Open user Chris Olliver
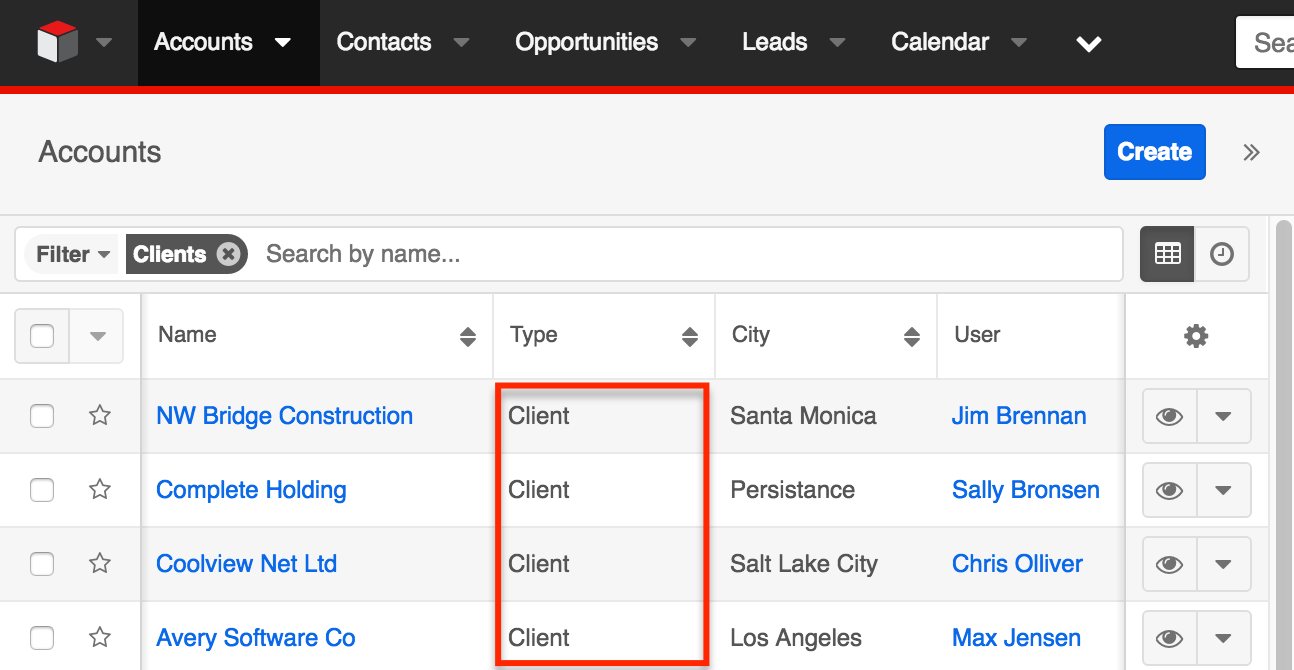The width and height of the screenshot is (1294, 670). click(x=1017, y=564)
